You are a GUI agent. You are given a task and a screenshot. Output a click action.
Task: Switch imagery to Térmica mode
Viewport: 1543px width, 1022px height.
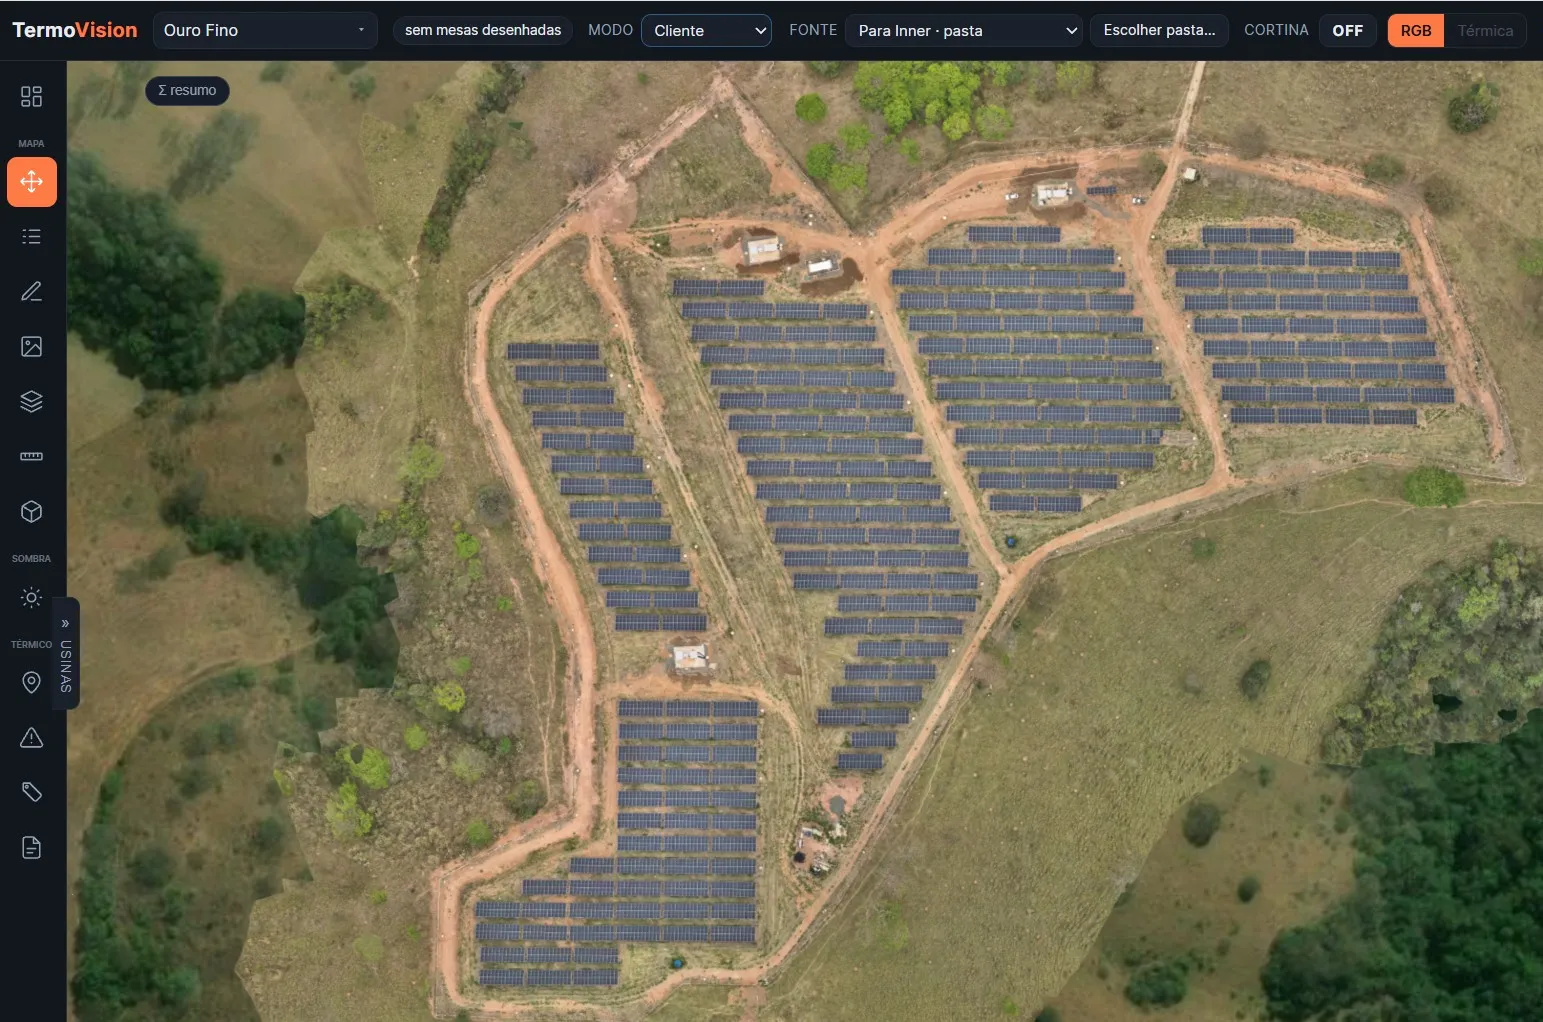click(x=1485, y=30)
